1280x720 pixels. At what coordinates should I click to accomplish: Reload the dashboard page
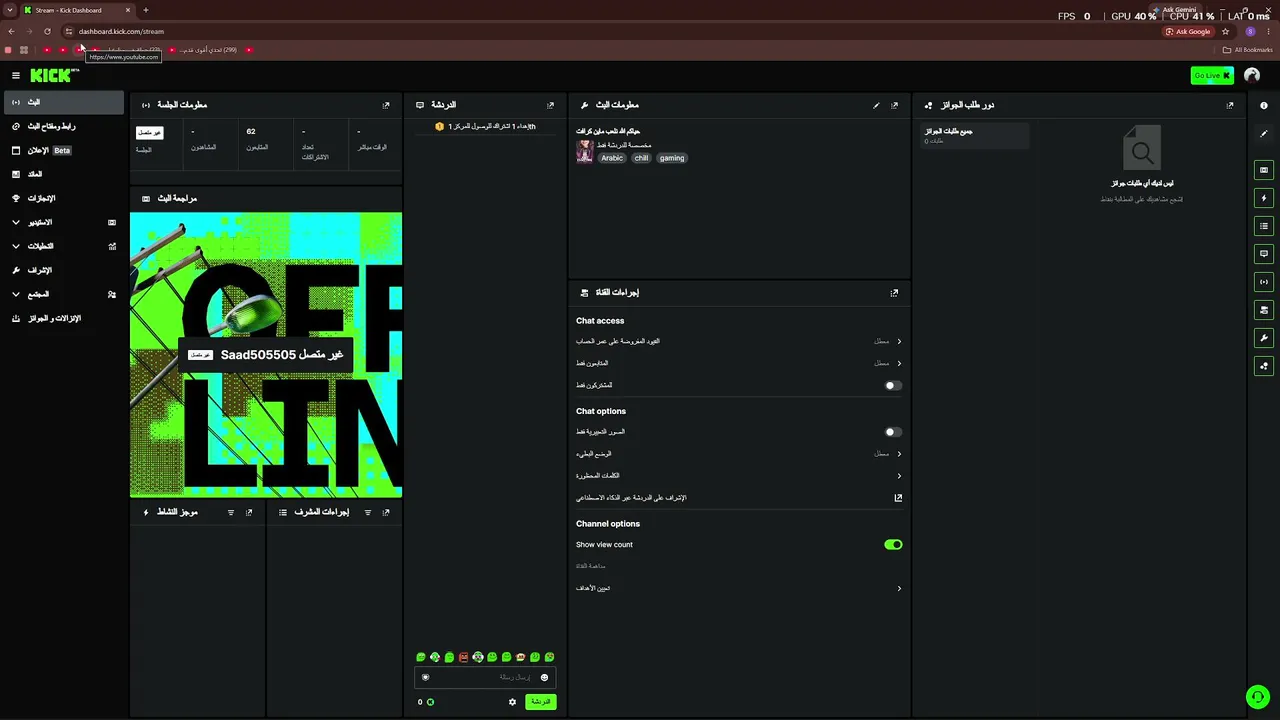(x=47, y=31)
